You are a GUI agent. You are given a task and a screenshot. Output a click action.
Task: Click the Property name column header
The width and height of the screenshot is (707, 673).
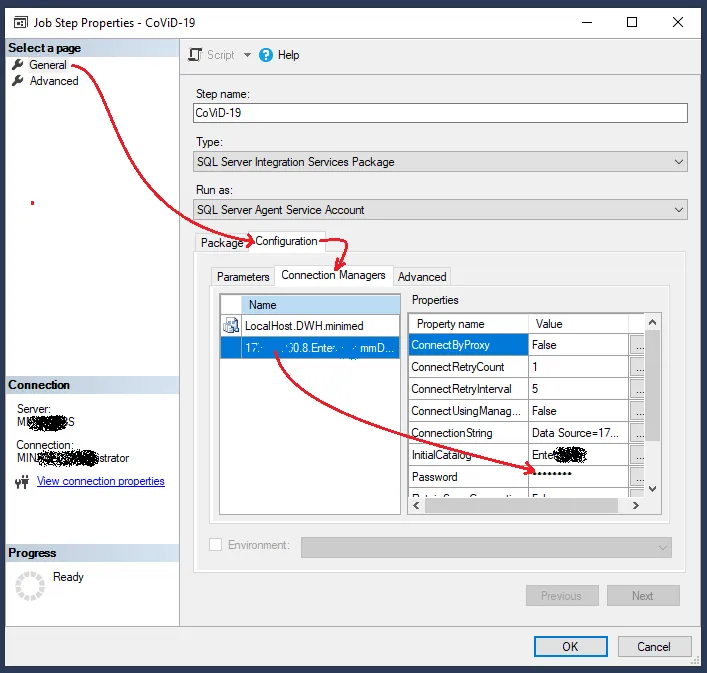point(468,324)
